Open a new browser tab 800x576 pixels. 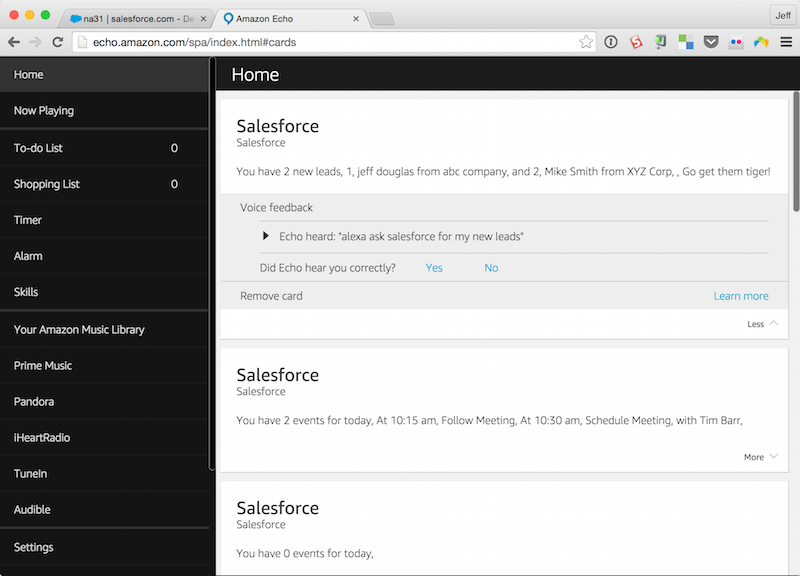(x=382, y=19)
